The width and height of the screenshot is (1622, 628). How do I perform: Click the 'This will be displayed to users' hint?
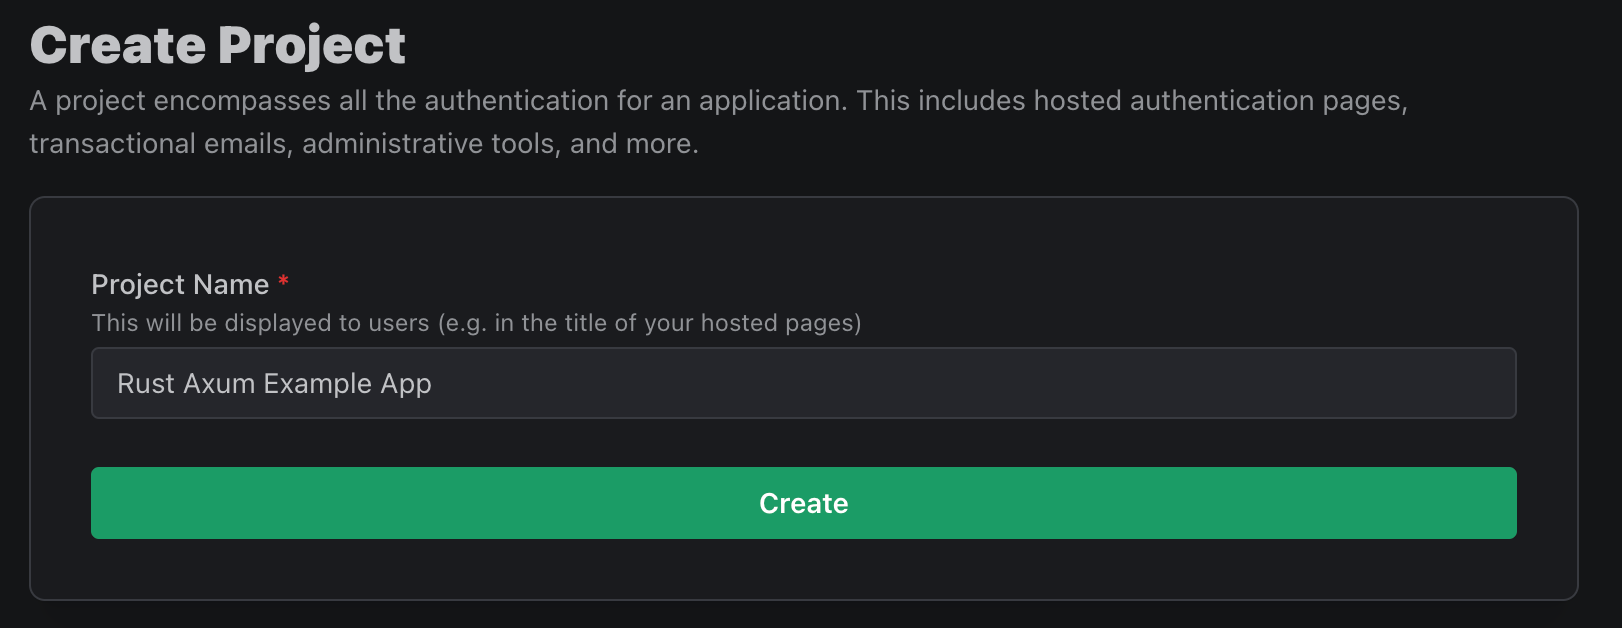(476, 323)
